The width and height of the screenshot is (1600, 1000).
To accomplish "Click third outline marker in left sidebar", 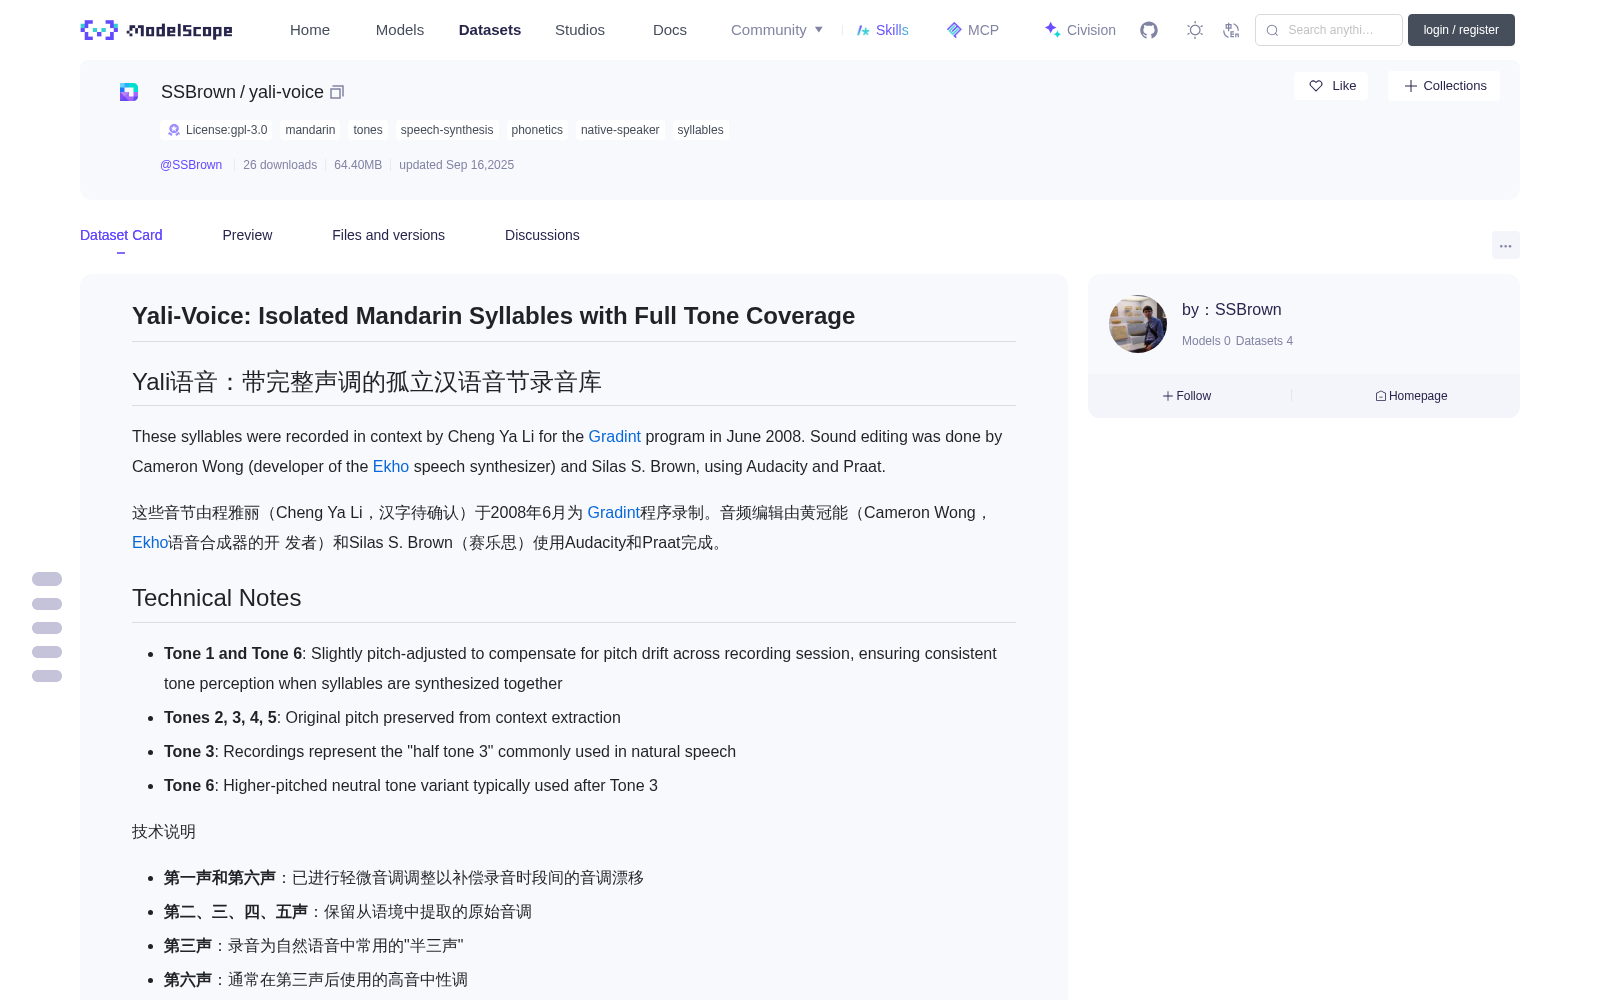I will (47, 628).
